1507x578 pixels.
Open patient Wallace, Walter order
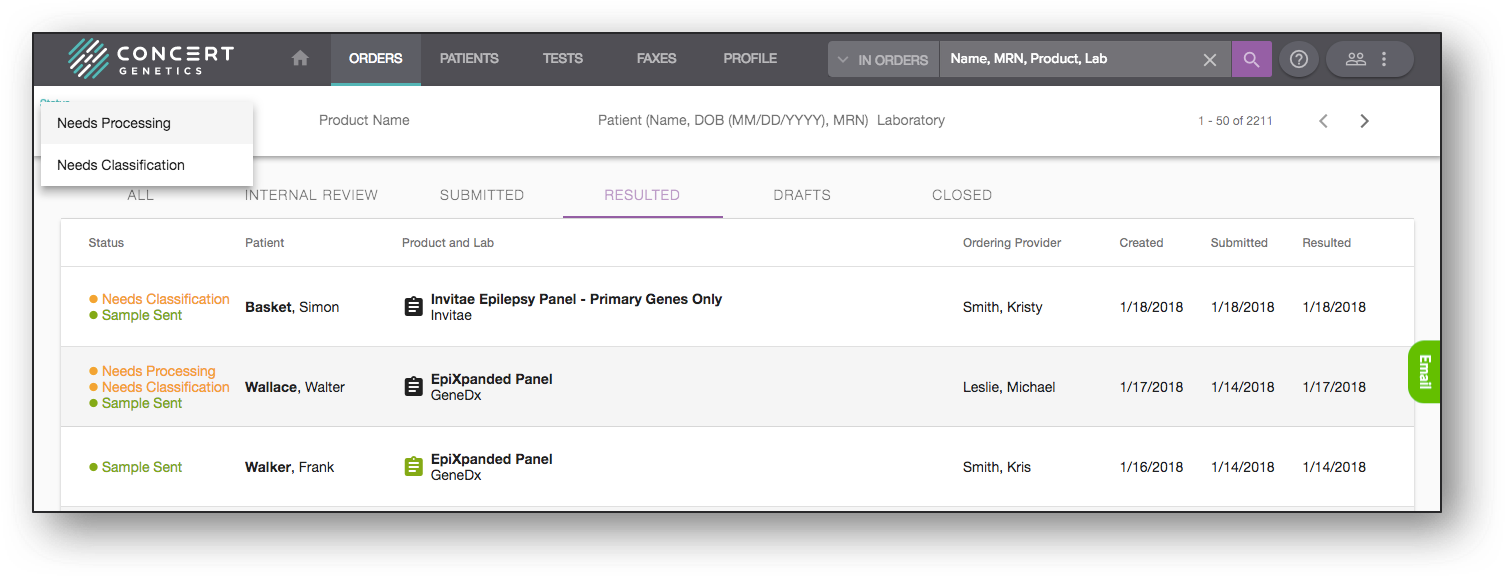coord(295,387)
